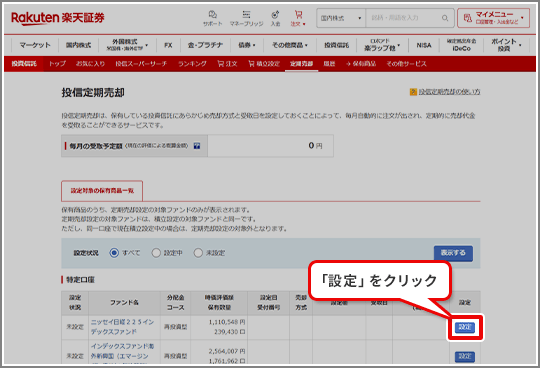Click the Rakuten 楽天証券 logo

[x=58, y=18]
